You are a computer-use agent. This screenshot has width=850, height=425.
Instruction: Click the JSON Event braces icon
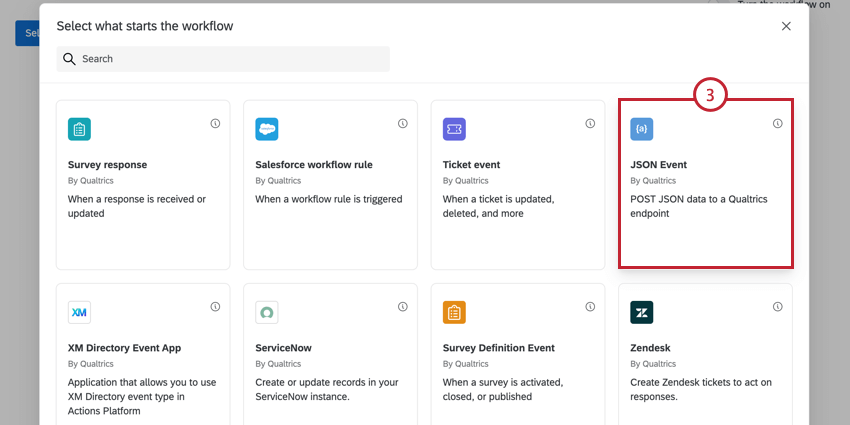tap(642, 129)
